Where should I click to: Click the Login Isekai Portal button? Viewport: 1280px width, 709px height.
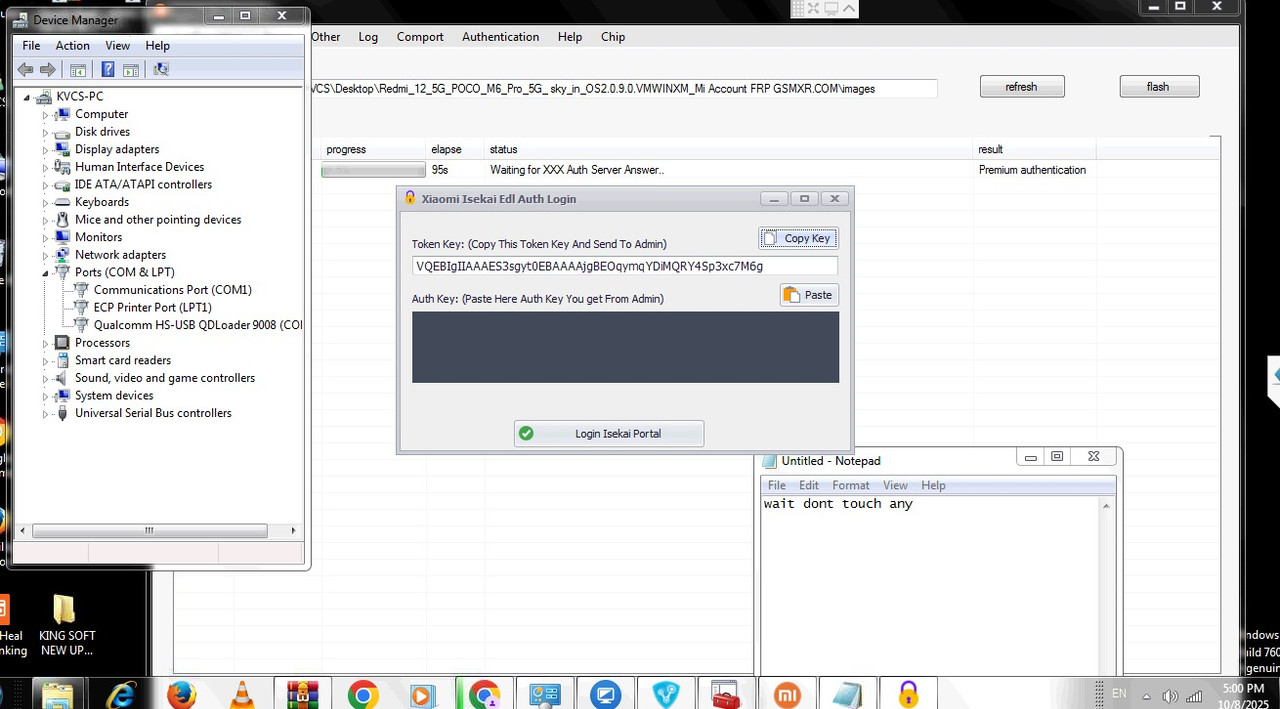coord(609,433)
